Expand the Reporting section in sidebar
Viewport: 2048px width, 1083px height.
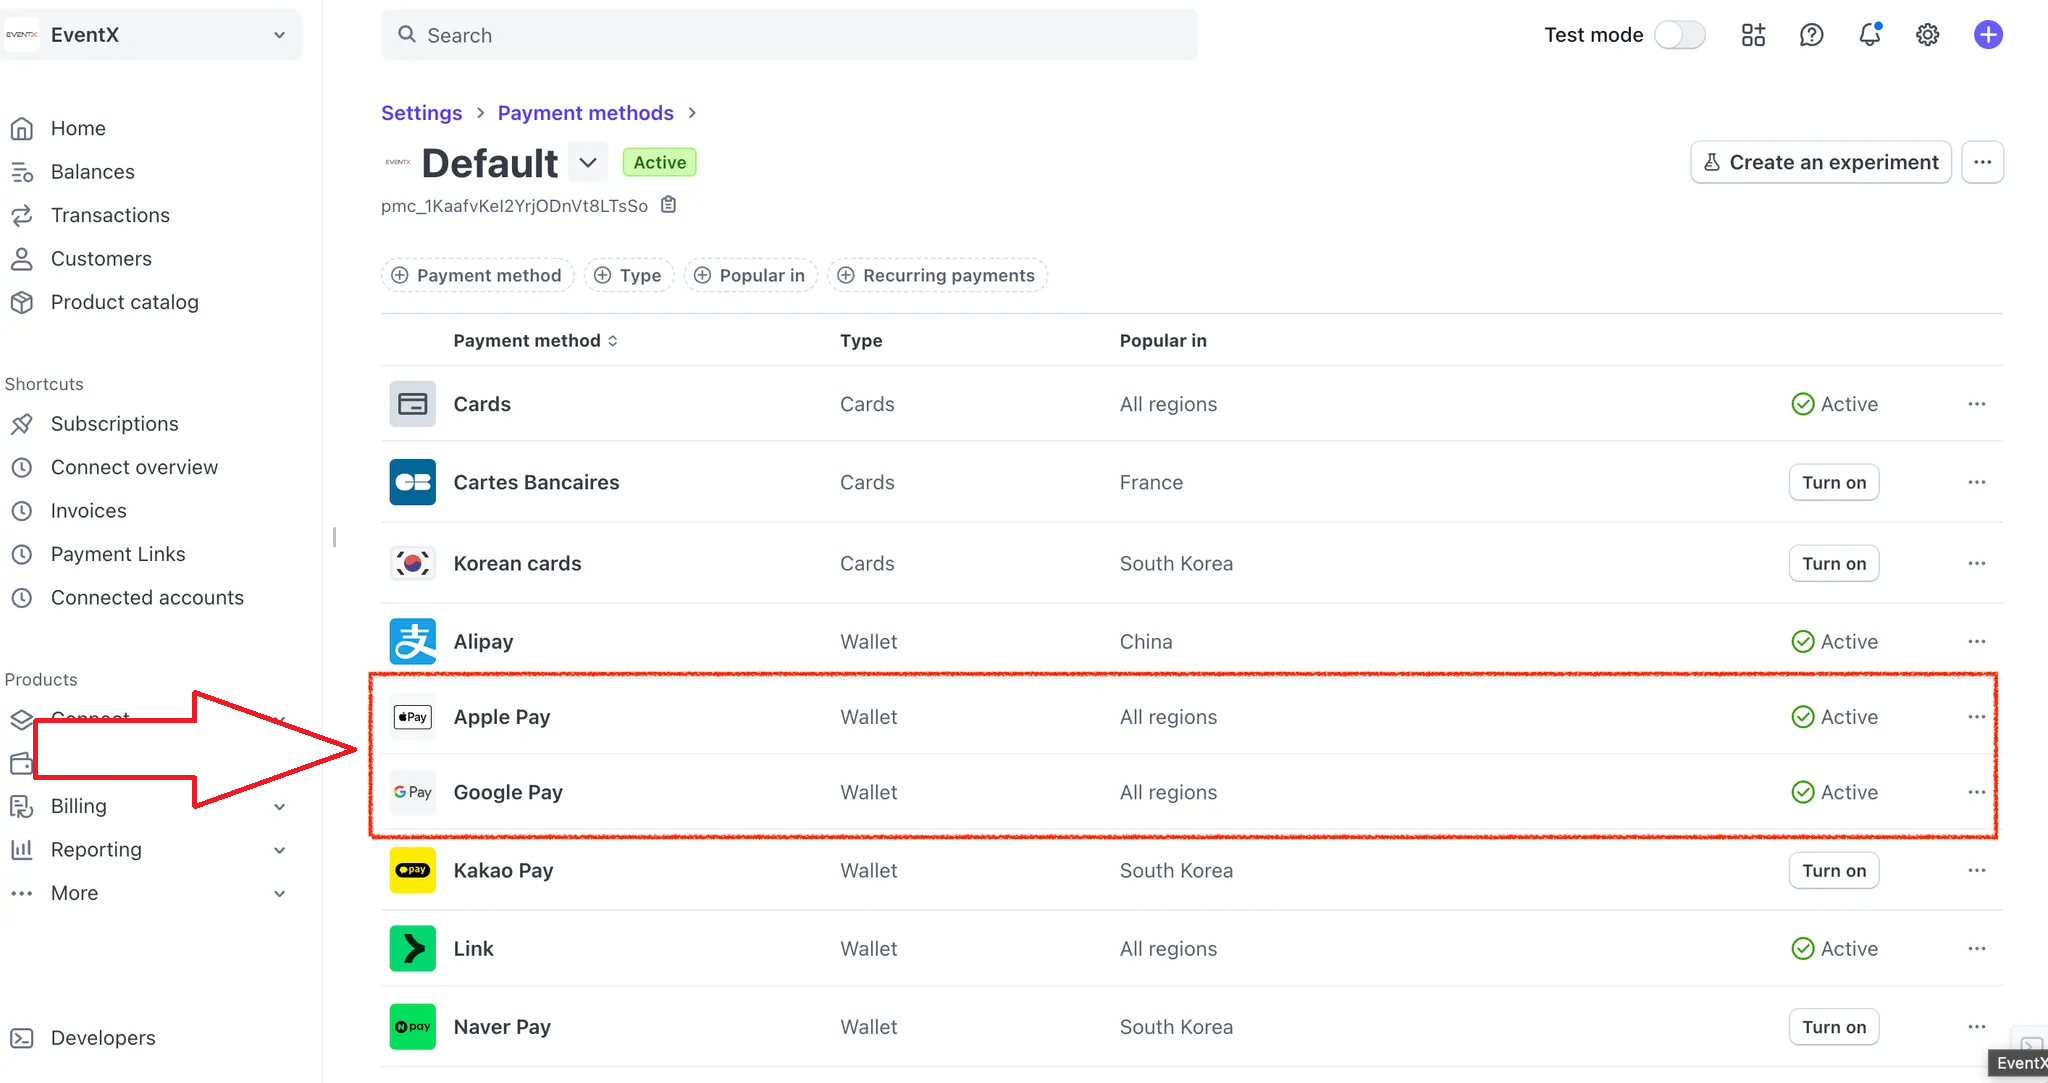(280, 850)
